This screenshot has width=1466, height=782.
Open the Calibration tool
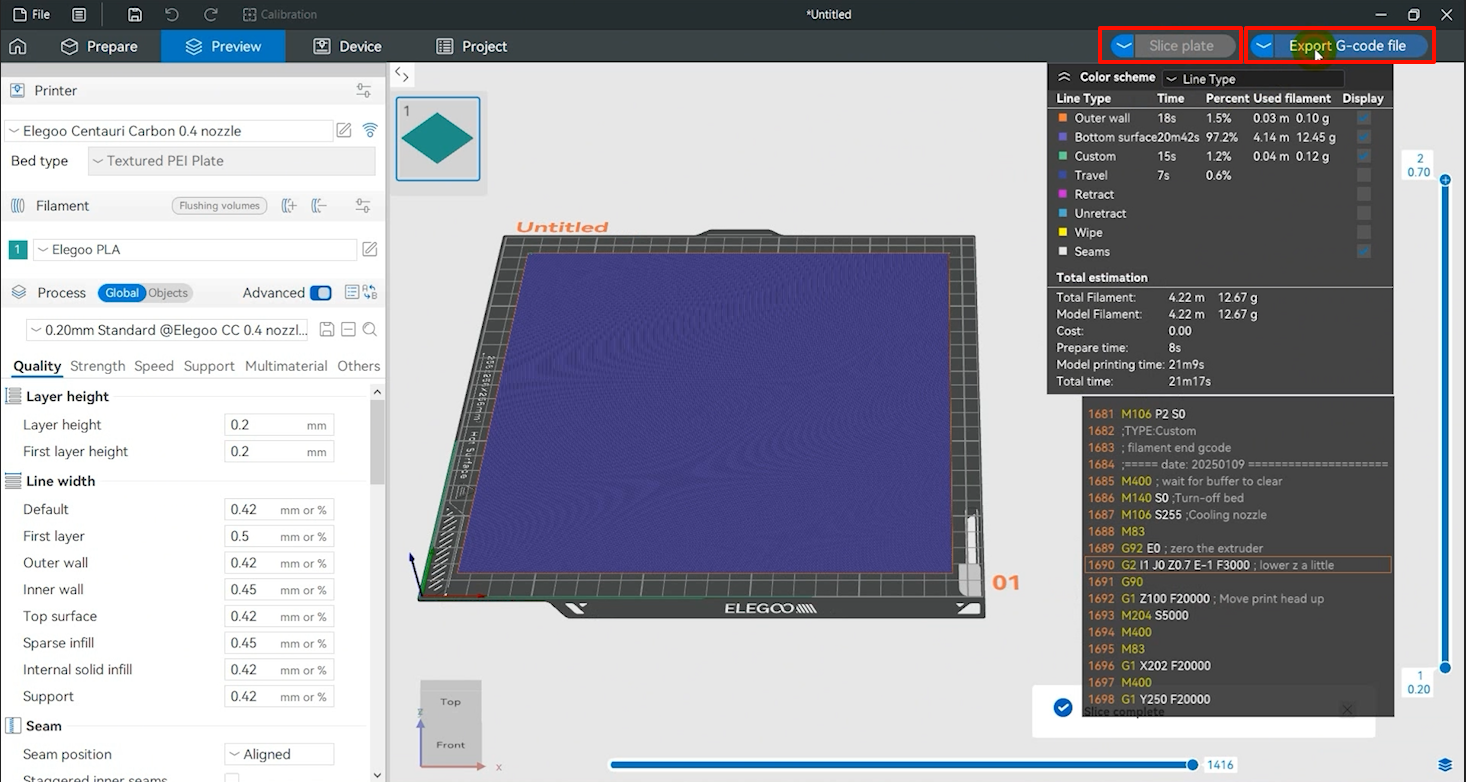pos(280,14)
